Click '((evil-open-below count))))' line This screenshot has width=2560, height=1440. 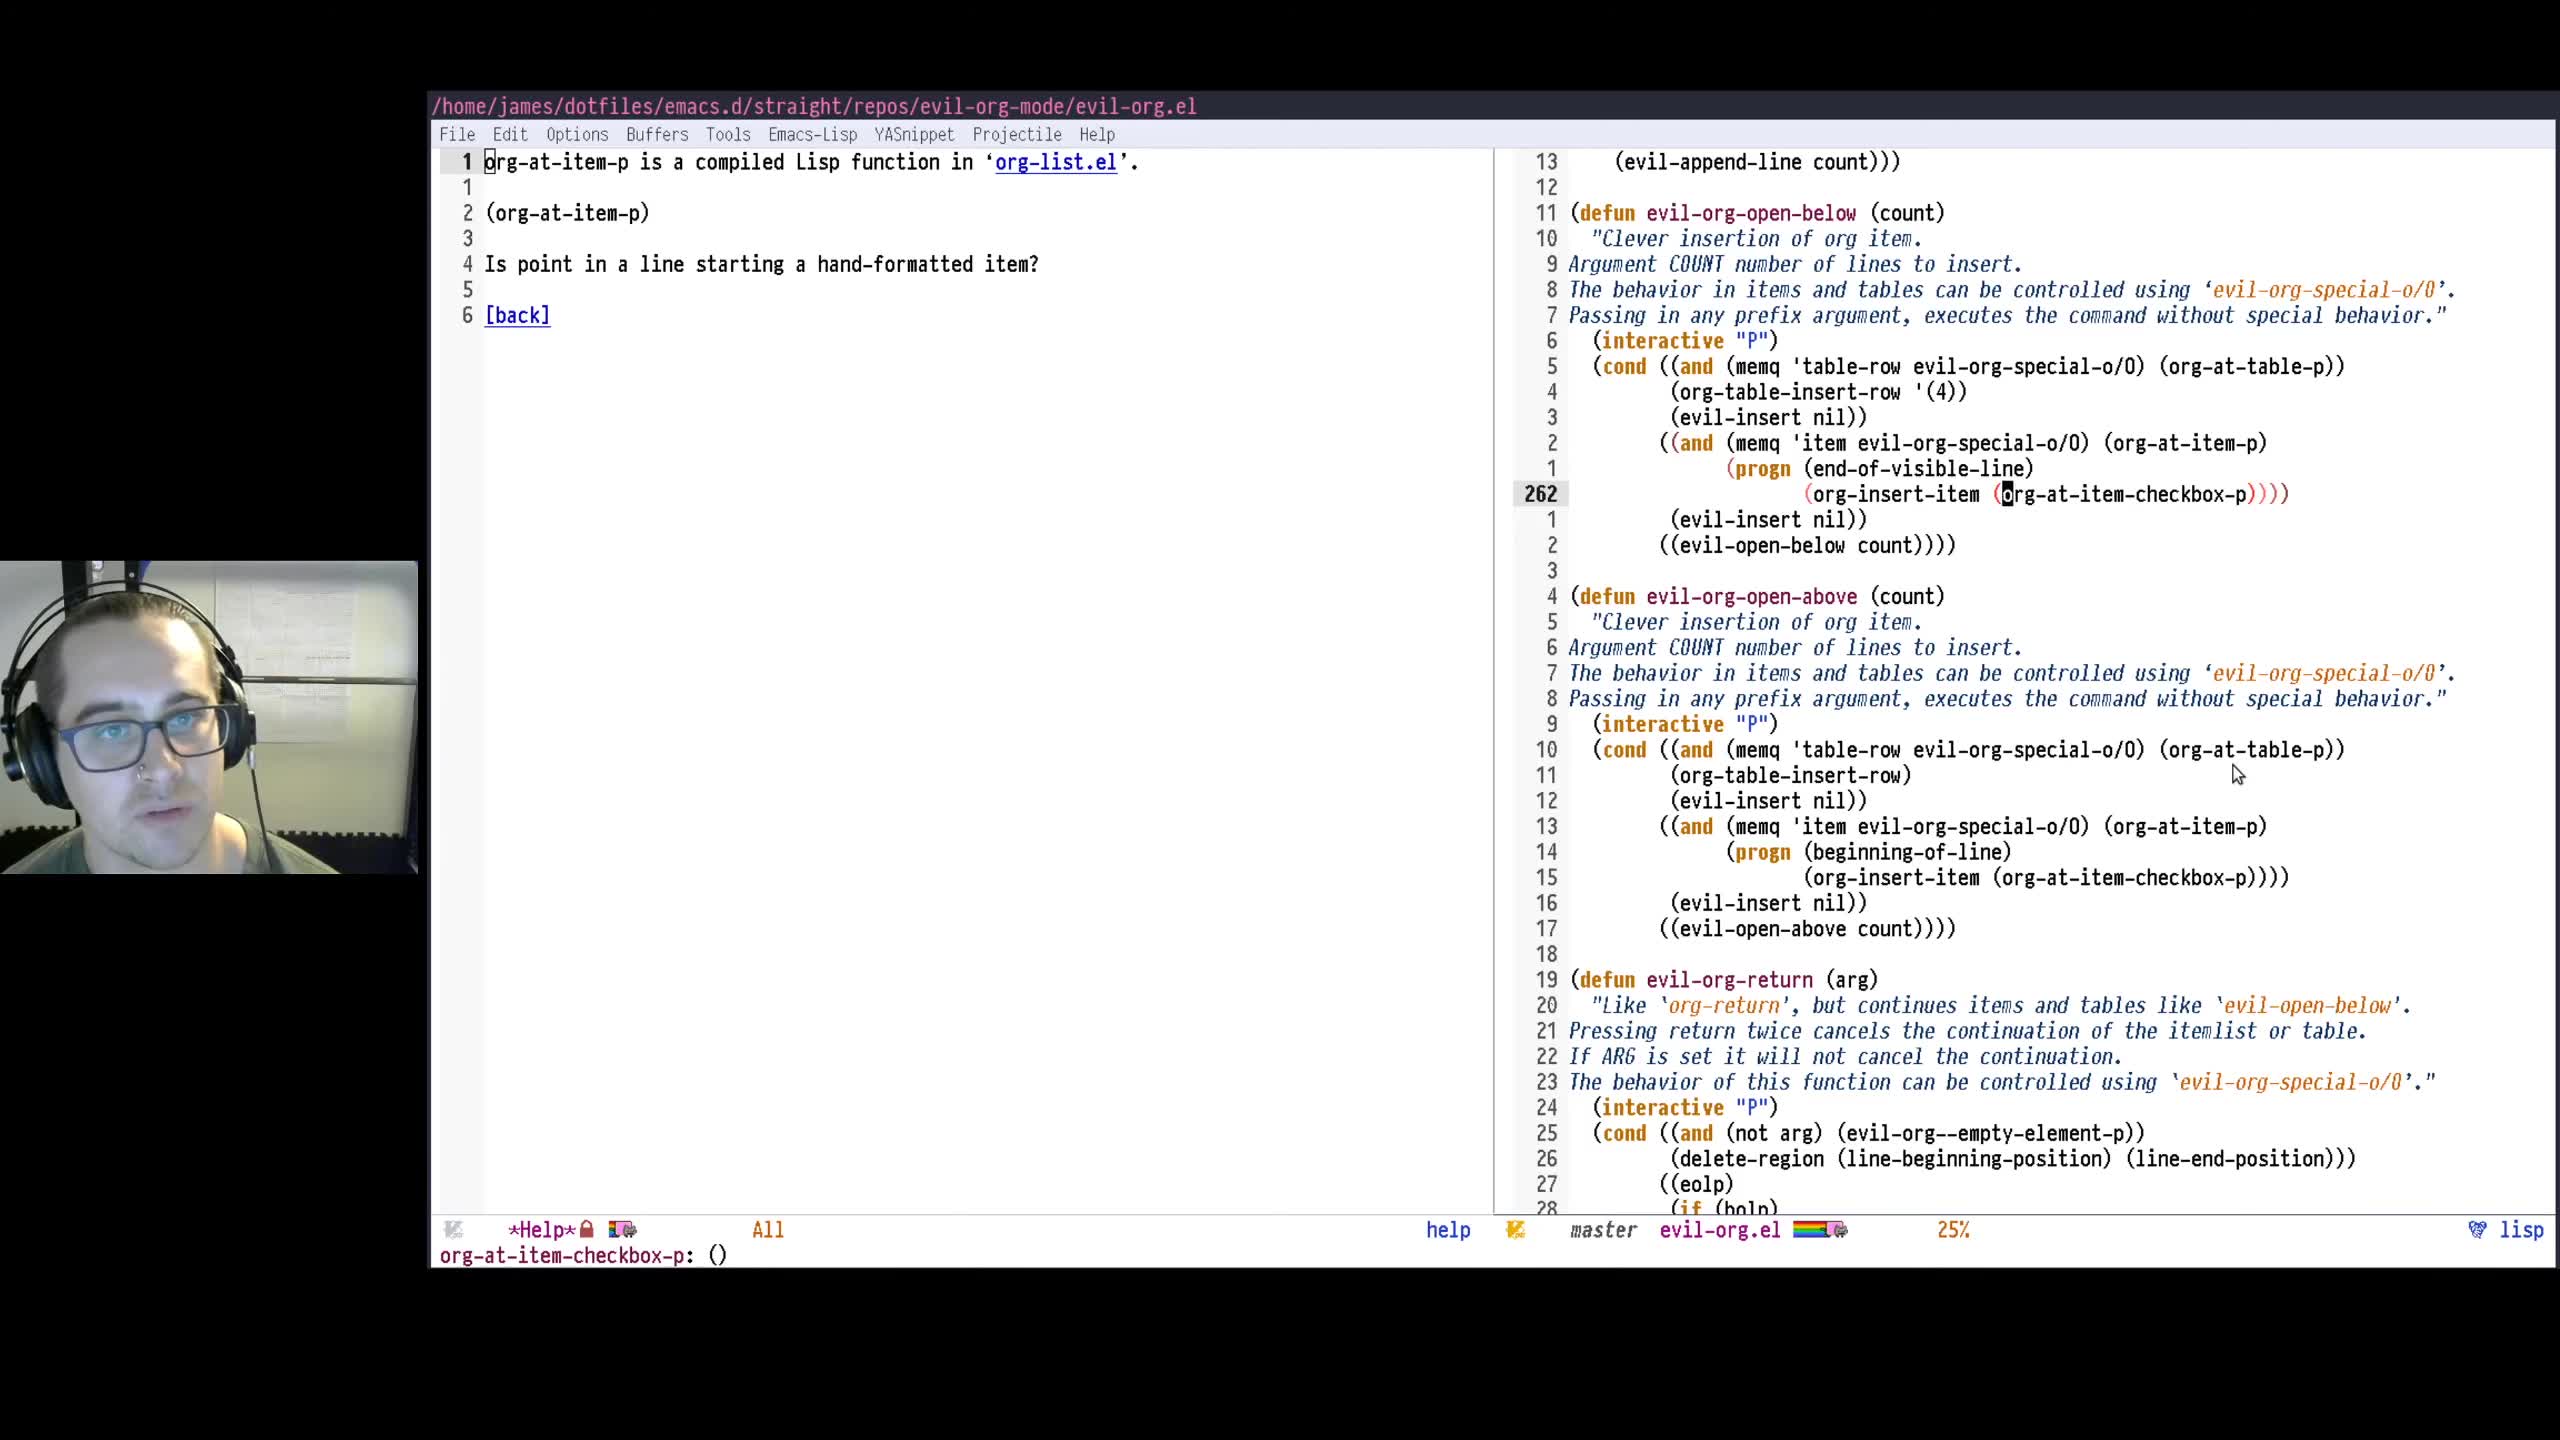point(1807,546)
